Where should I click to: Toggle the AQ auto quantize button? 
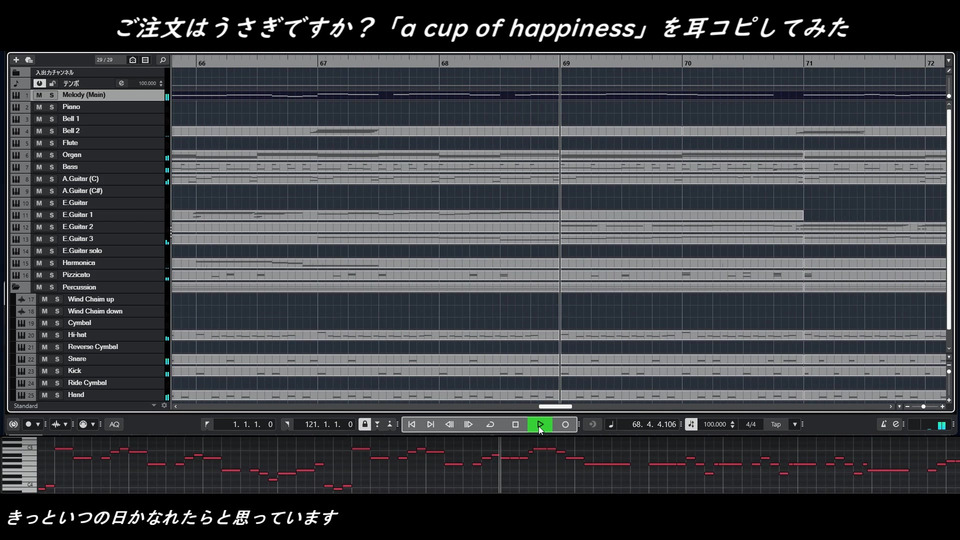[114, 424]
